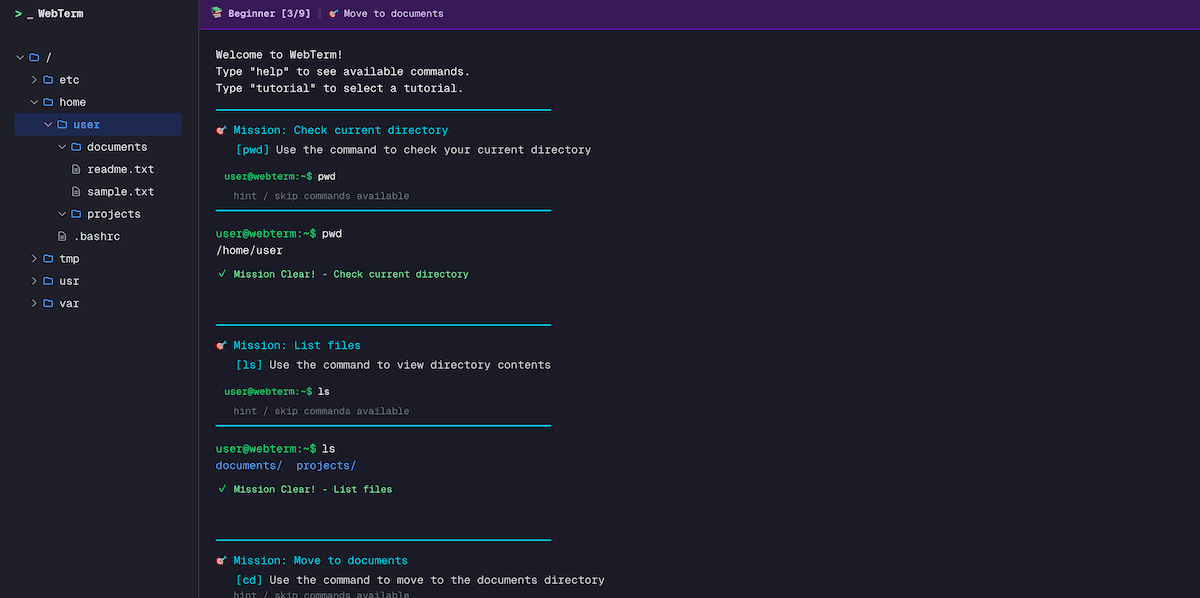Click the mission dart icon for List files
The image size is (1200, 598).
pyautogui.click(x=221, y=345)
